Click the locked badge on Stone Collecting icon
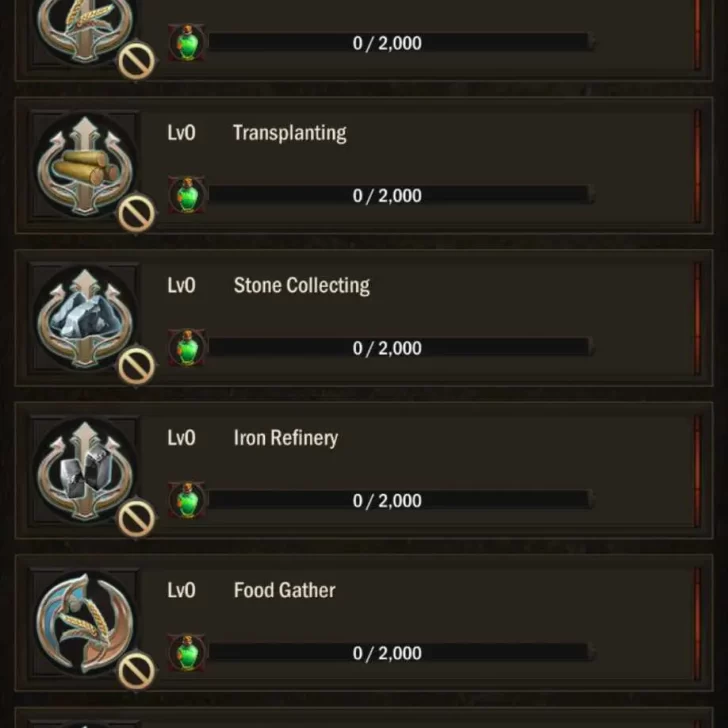Screen dimensions: 728x728 click(136, 366)
